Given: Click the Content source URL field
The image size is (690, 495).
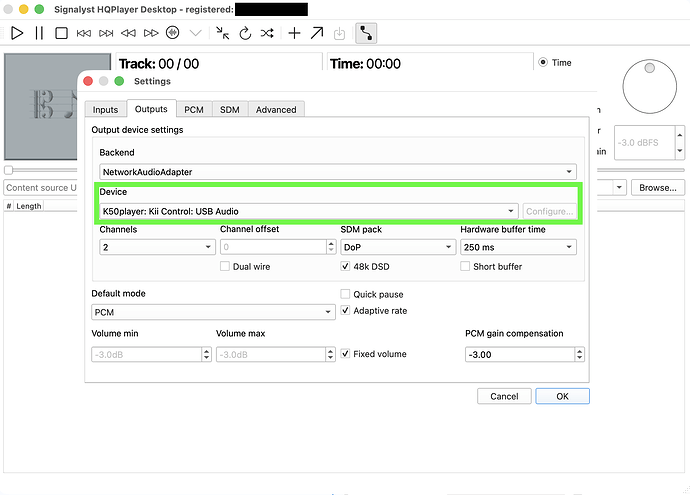Looking at the screenshot, I should (x=40, y=187).
